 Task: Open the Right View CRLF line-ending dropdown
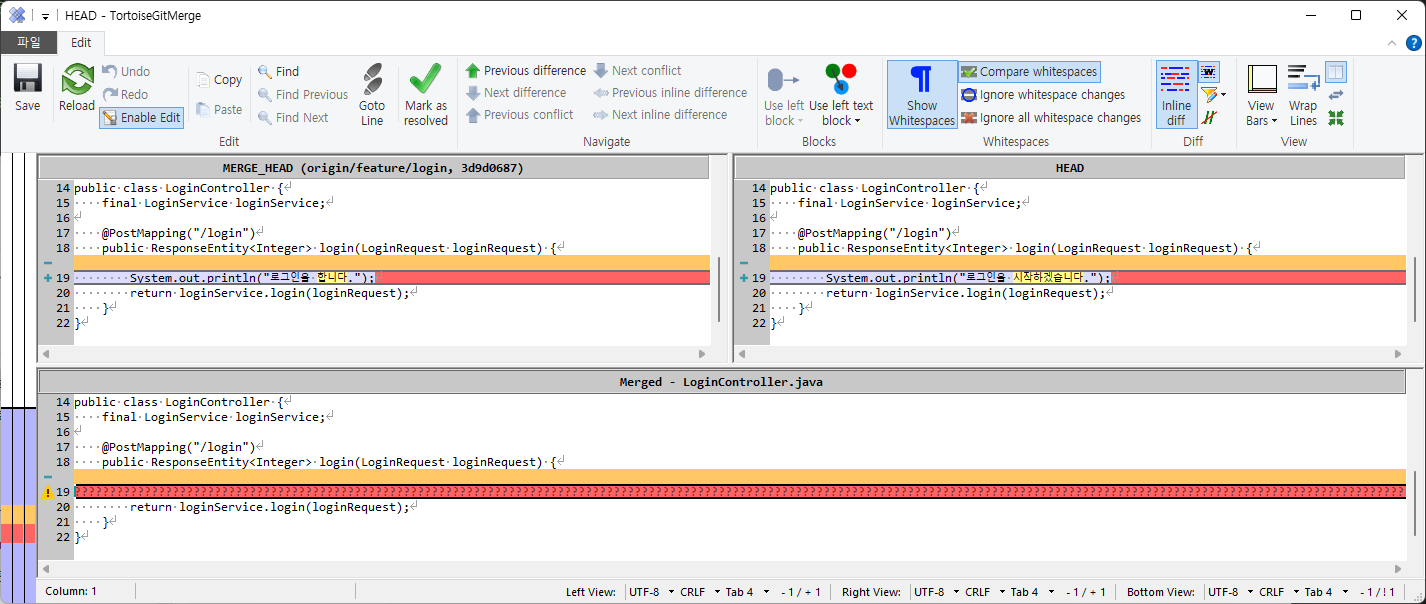(984, 592)
